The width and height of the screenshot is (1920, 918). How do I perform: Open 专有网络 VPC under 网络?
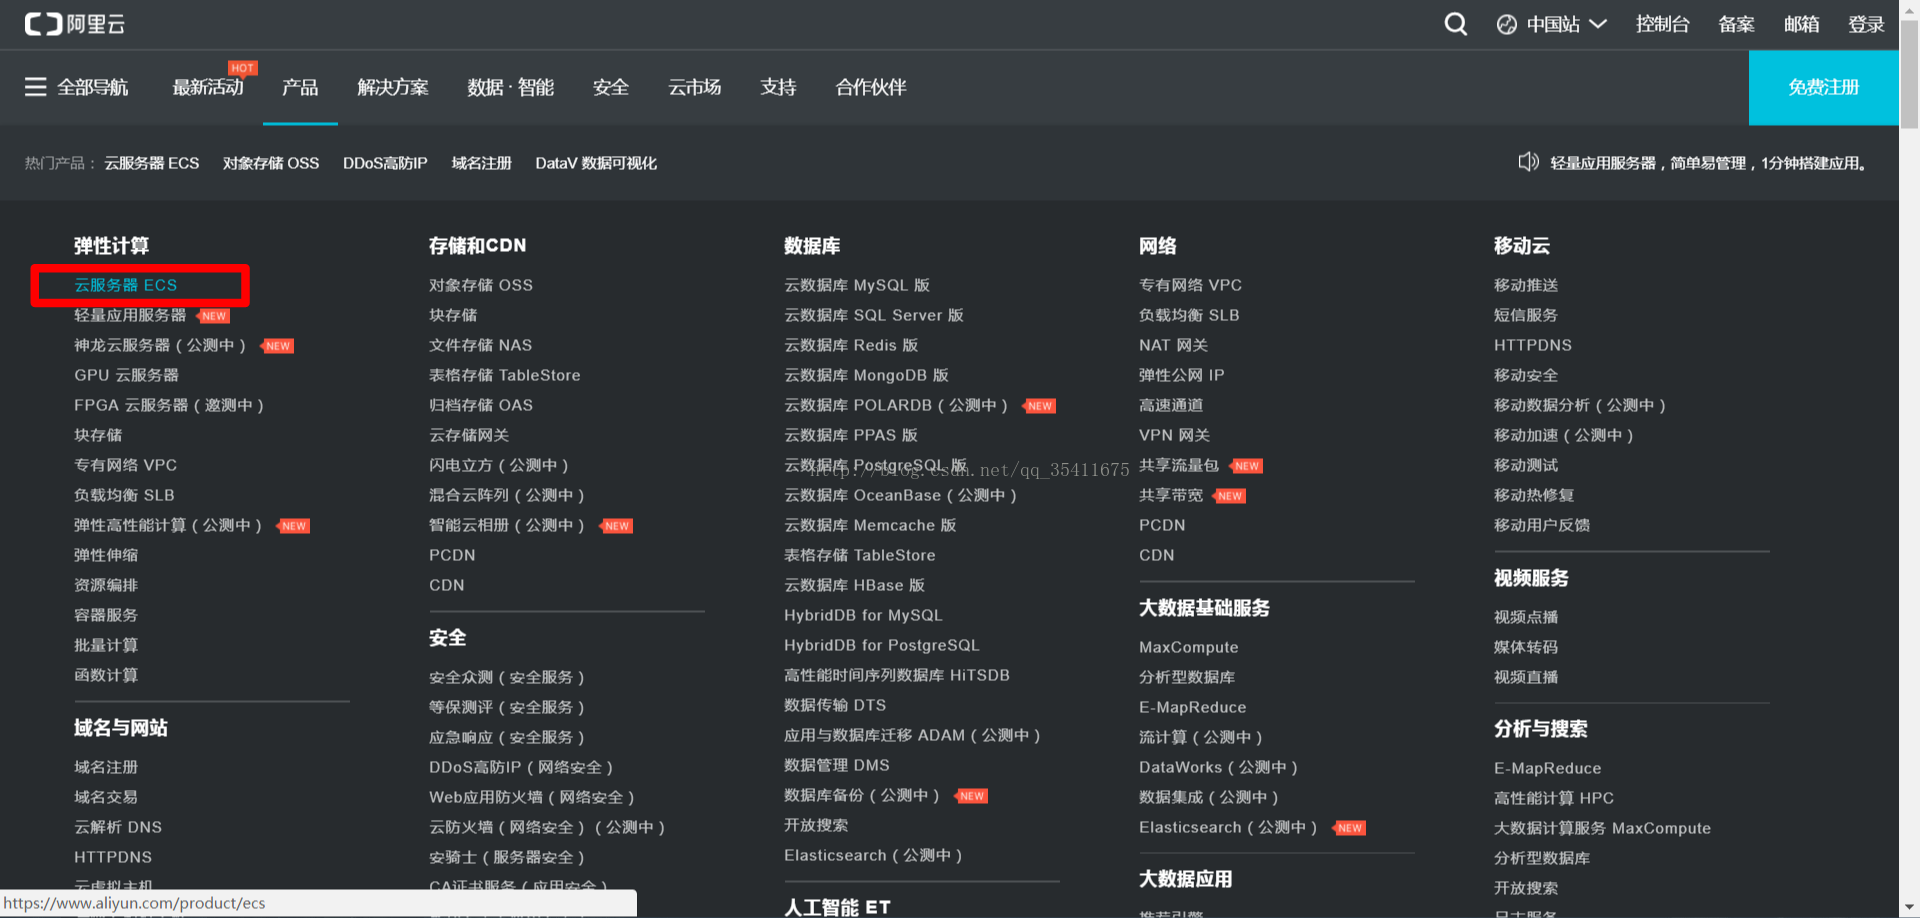tap(1190, 285)
